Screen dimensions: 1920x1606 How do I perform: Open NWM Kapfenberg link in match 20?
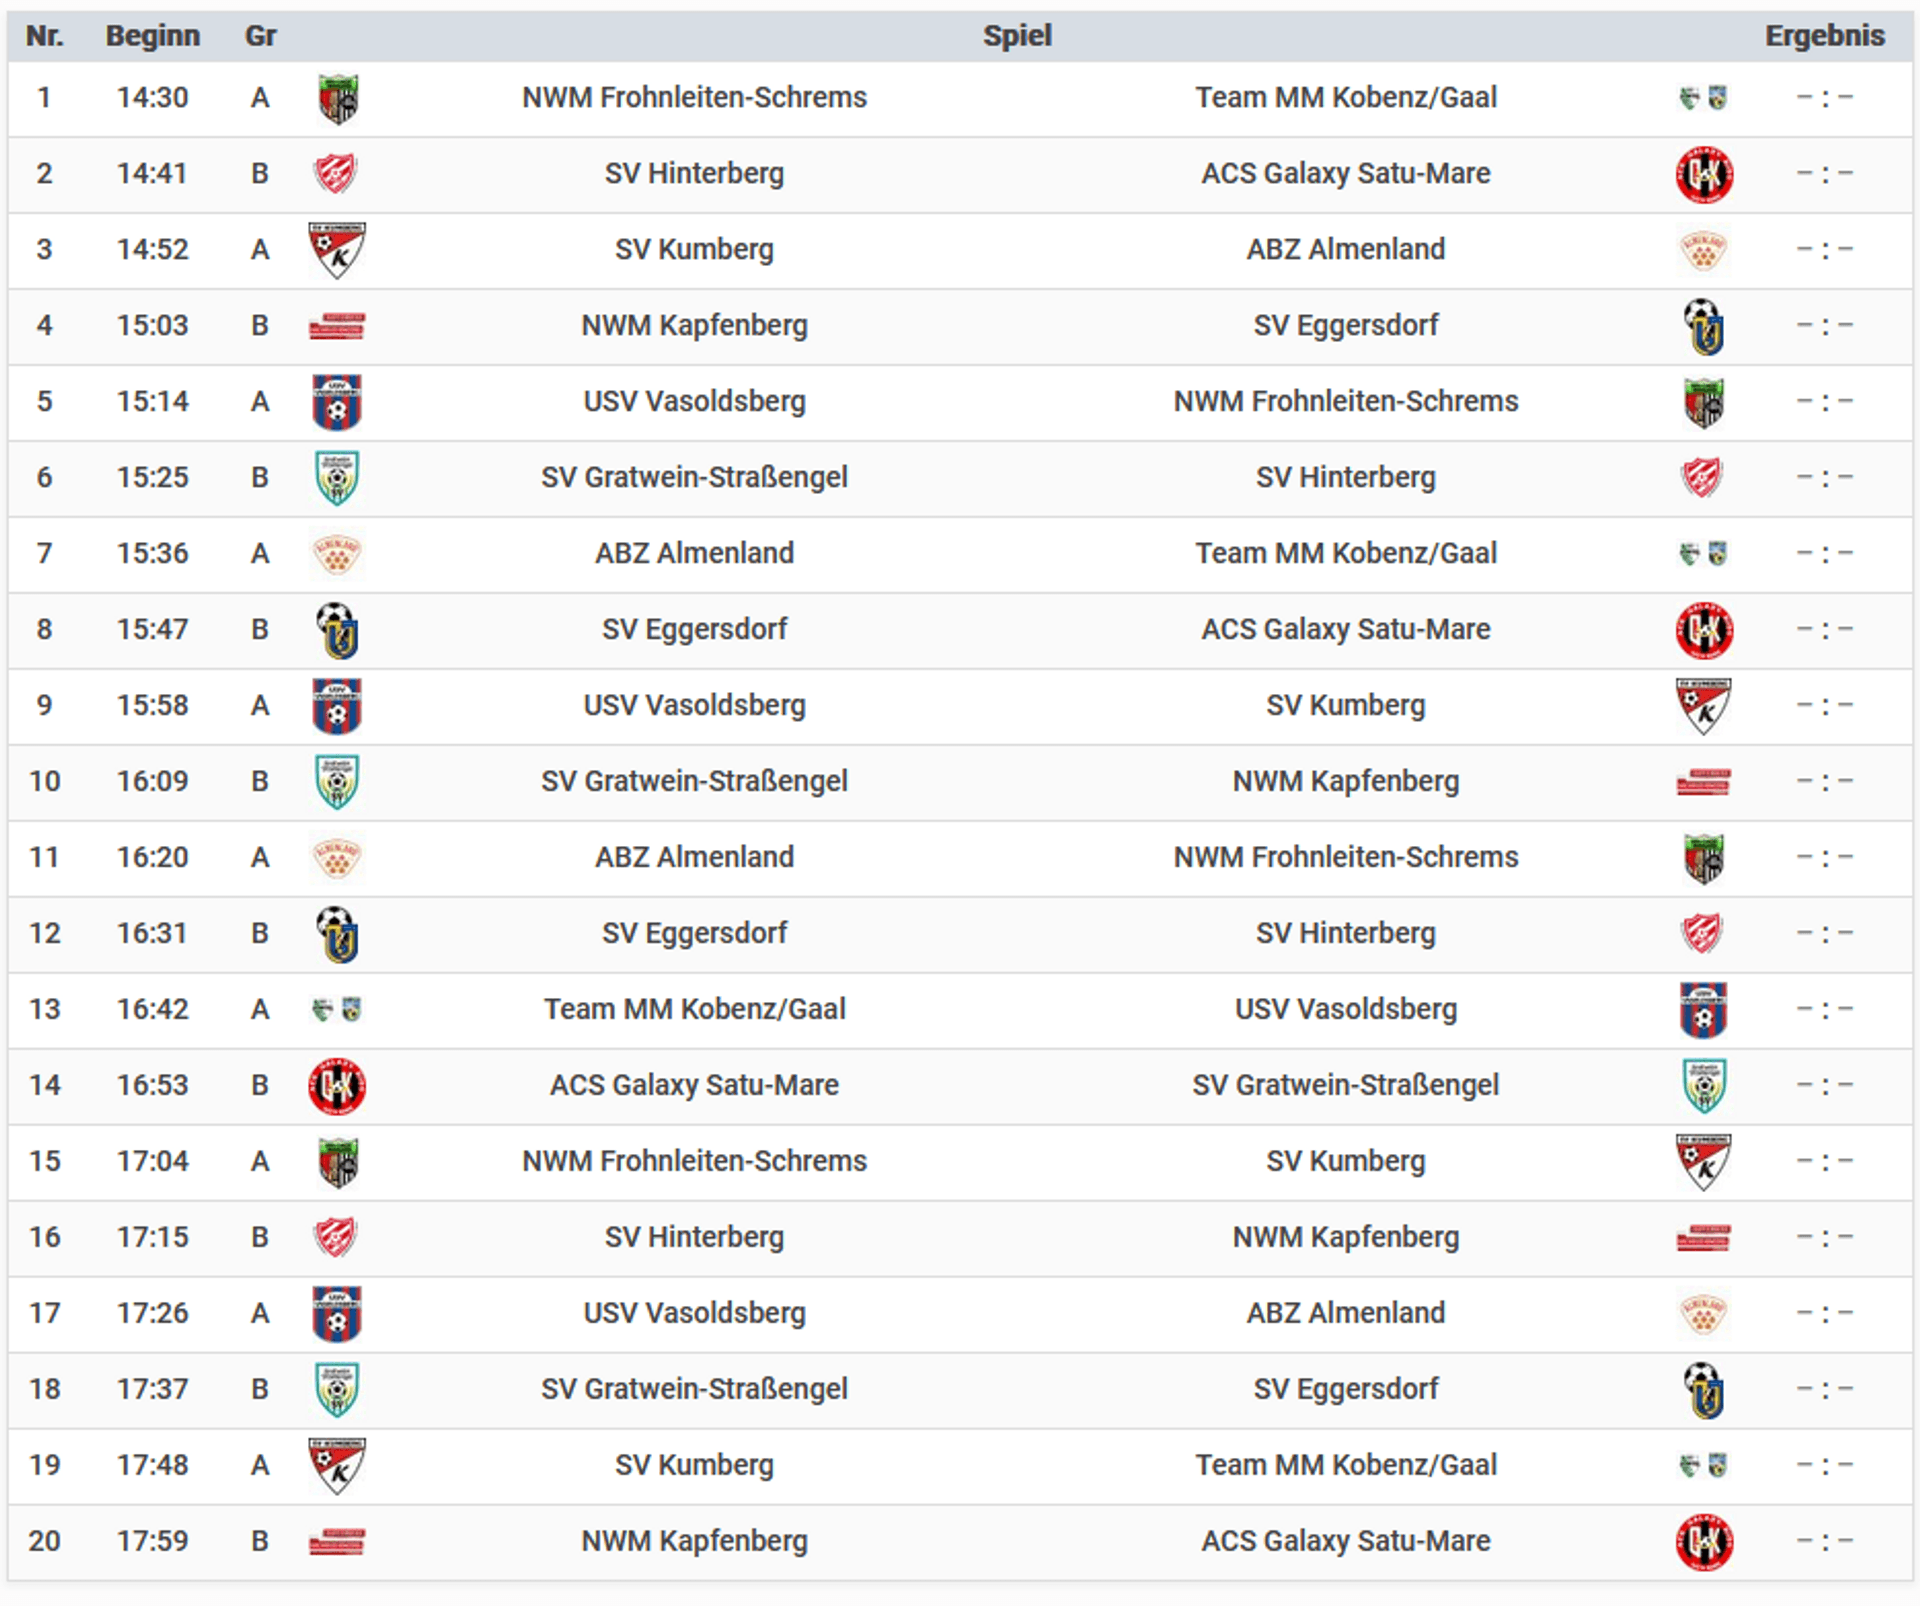pyautogui.click(x=694, y=1541)
